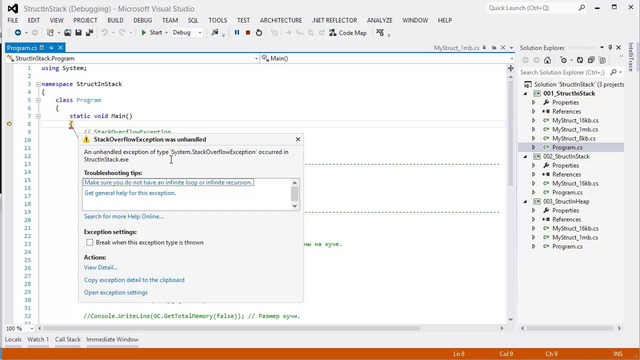Click the editor horizontal scrollbar
This screenshot has height=360, width=640.
tap(231, 328)
